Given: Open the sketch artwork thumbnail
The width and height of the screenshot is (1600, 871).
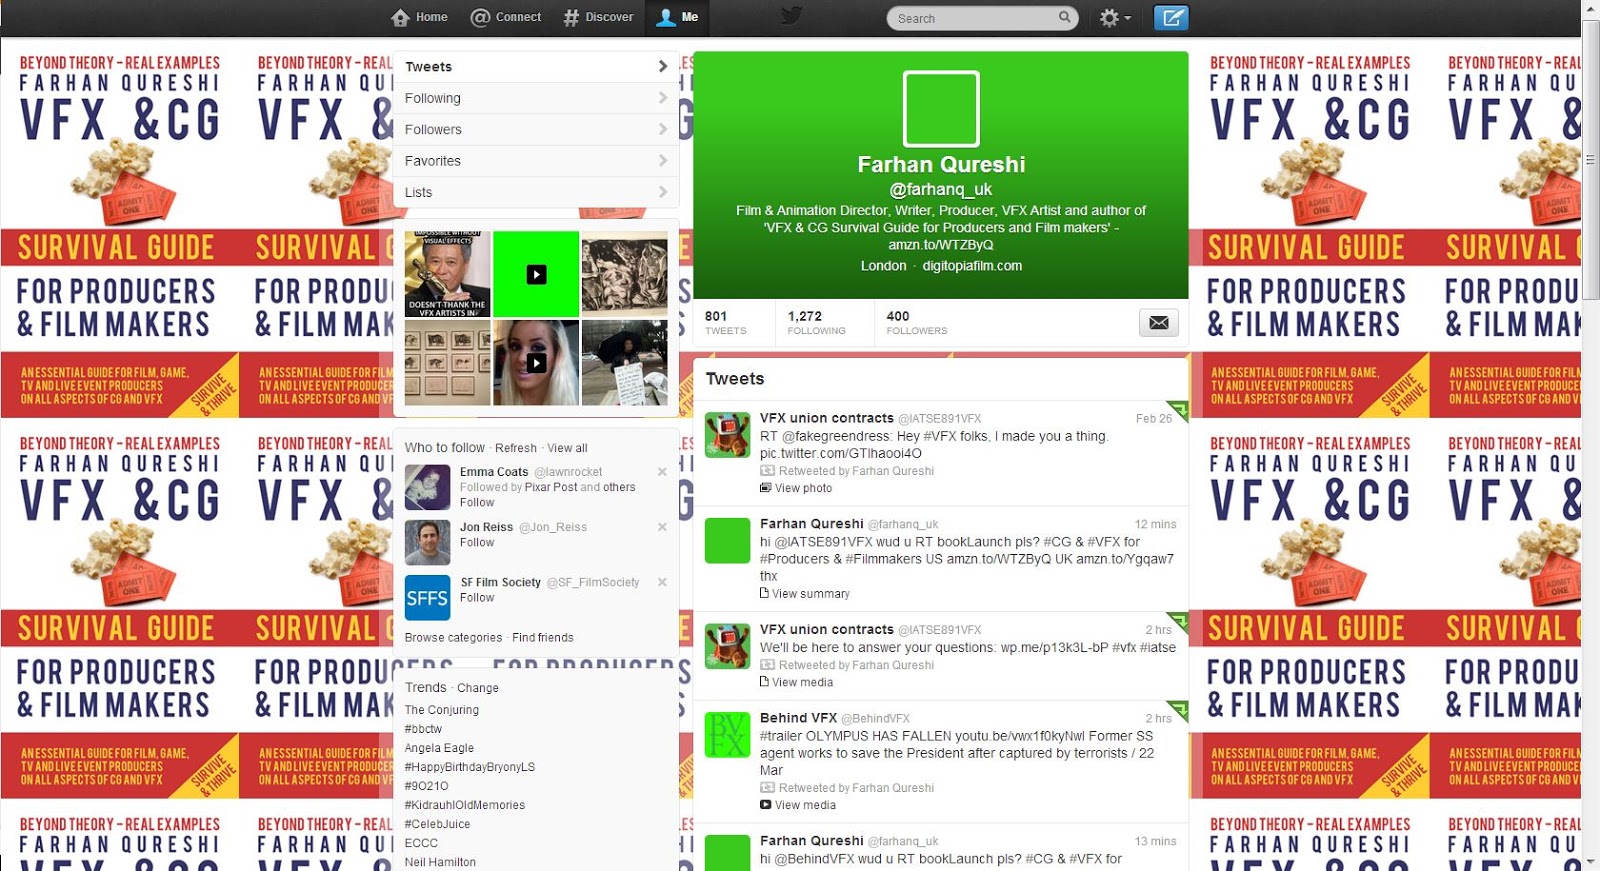Looking at the screenshot, I should (x=624, y=274).
